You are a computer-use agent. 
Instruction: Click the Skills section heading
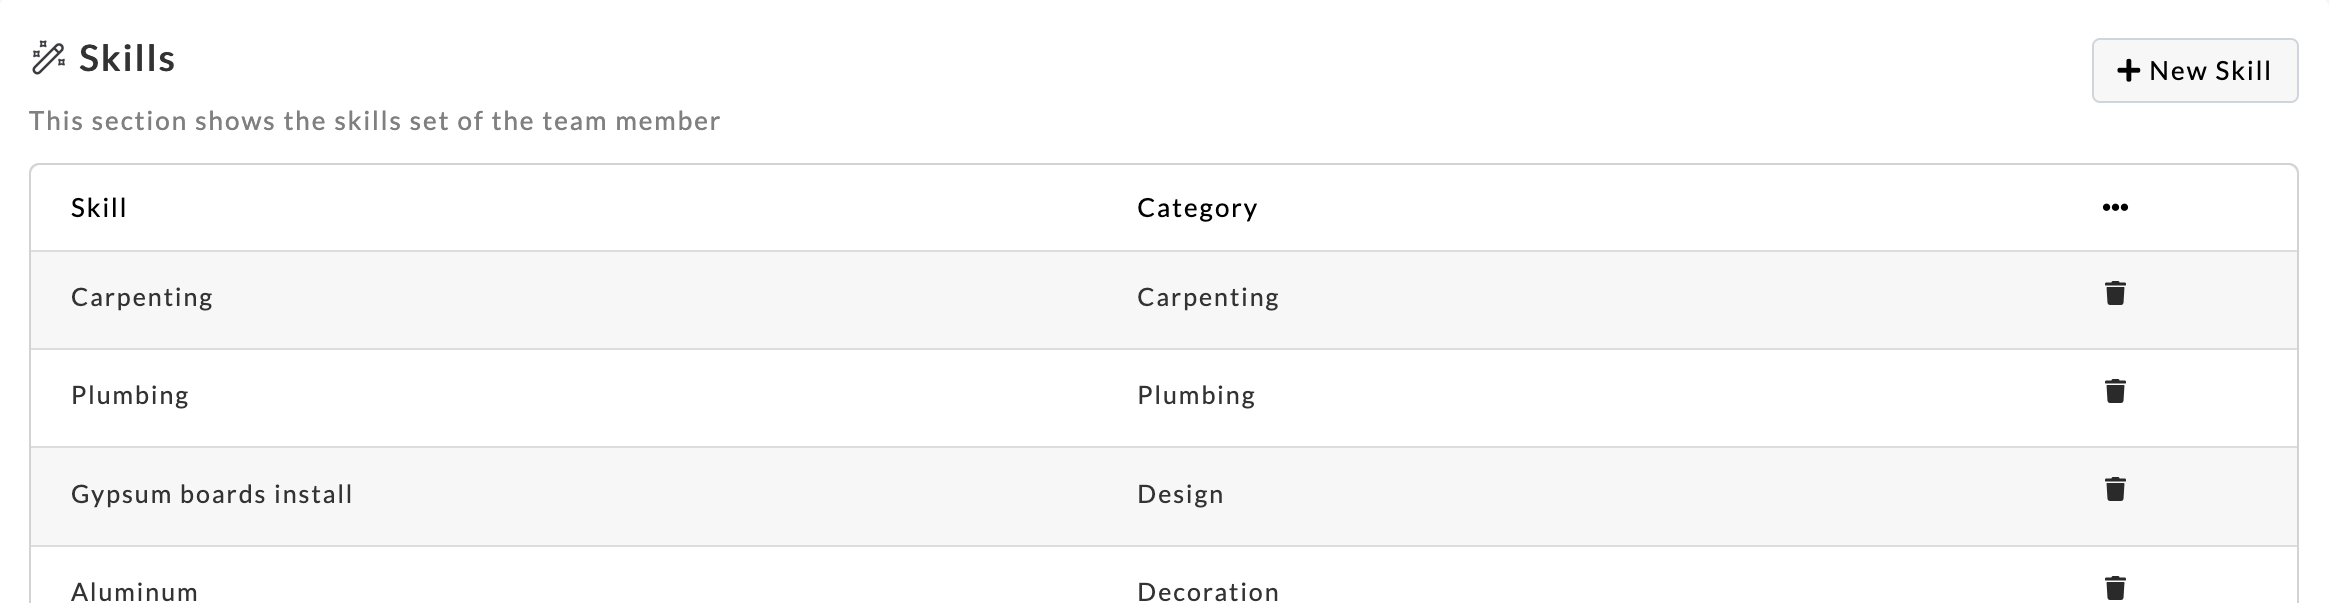(x=127, y=59)
